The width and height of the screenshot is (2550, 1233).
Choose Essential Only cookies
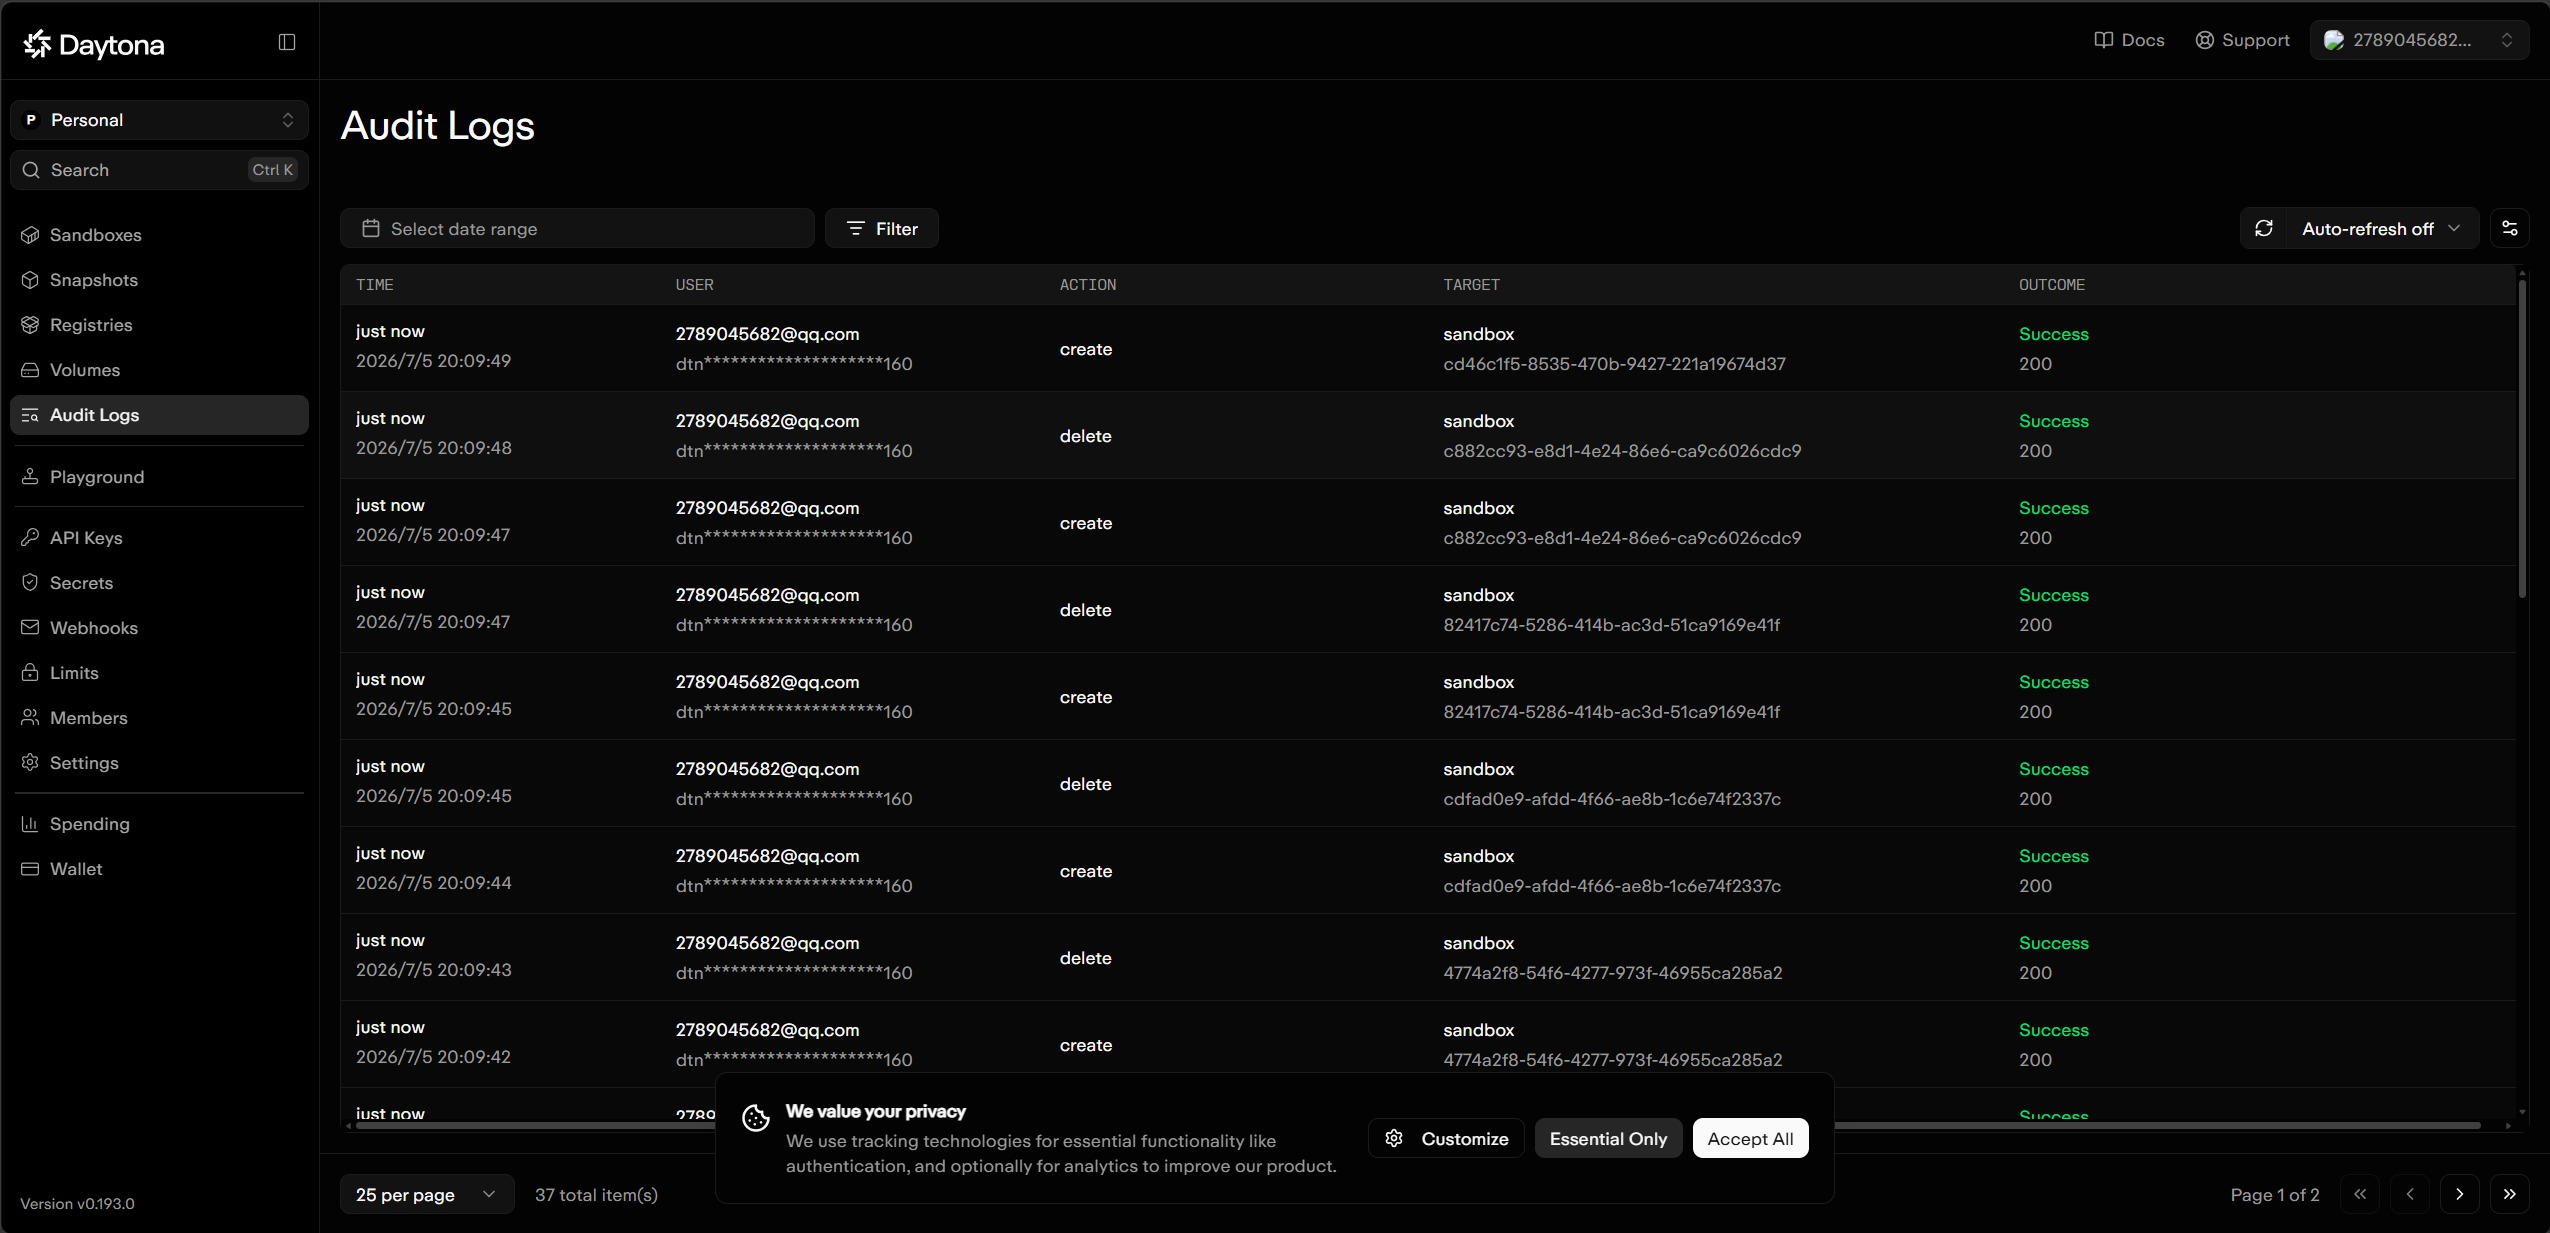pyautogui.click(x=1608, y=1139)
